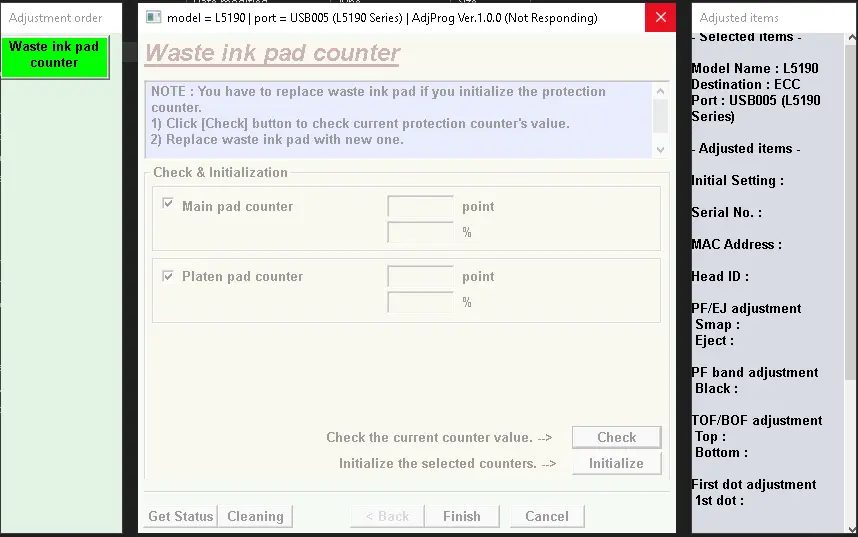Click the Initialize button
The image size is (858, 537).
click(617, 463)
